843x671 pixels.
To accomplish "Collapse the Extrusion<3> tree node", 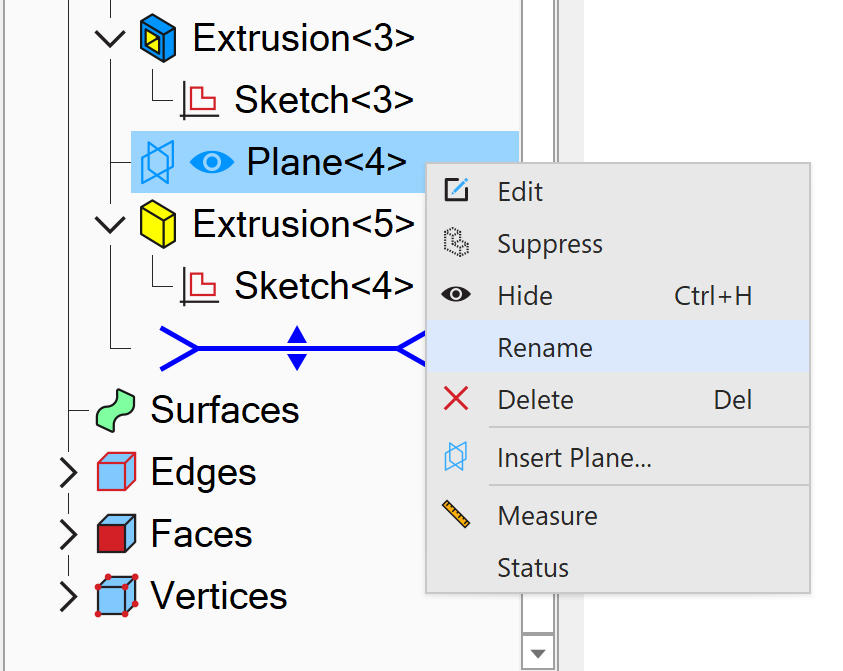I will pyautogui.click(x=107, y=39).
